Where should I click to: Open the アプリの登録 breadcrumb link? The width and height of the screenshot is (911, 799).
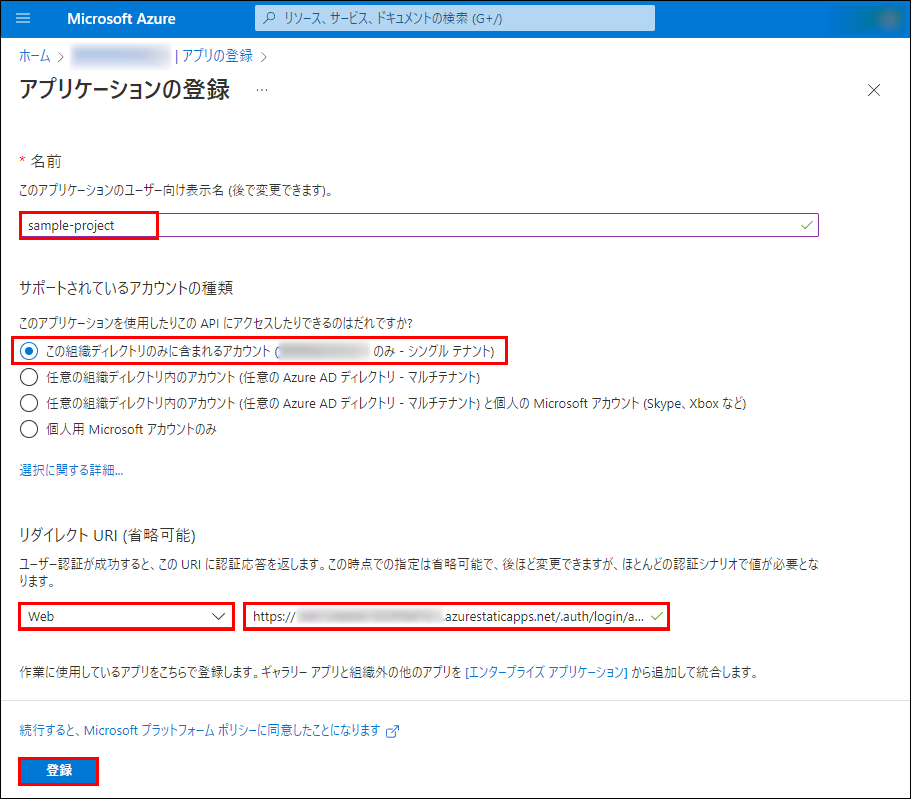point(217,56)
